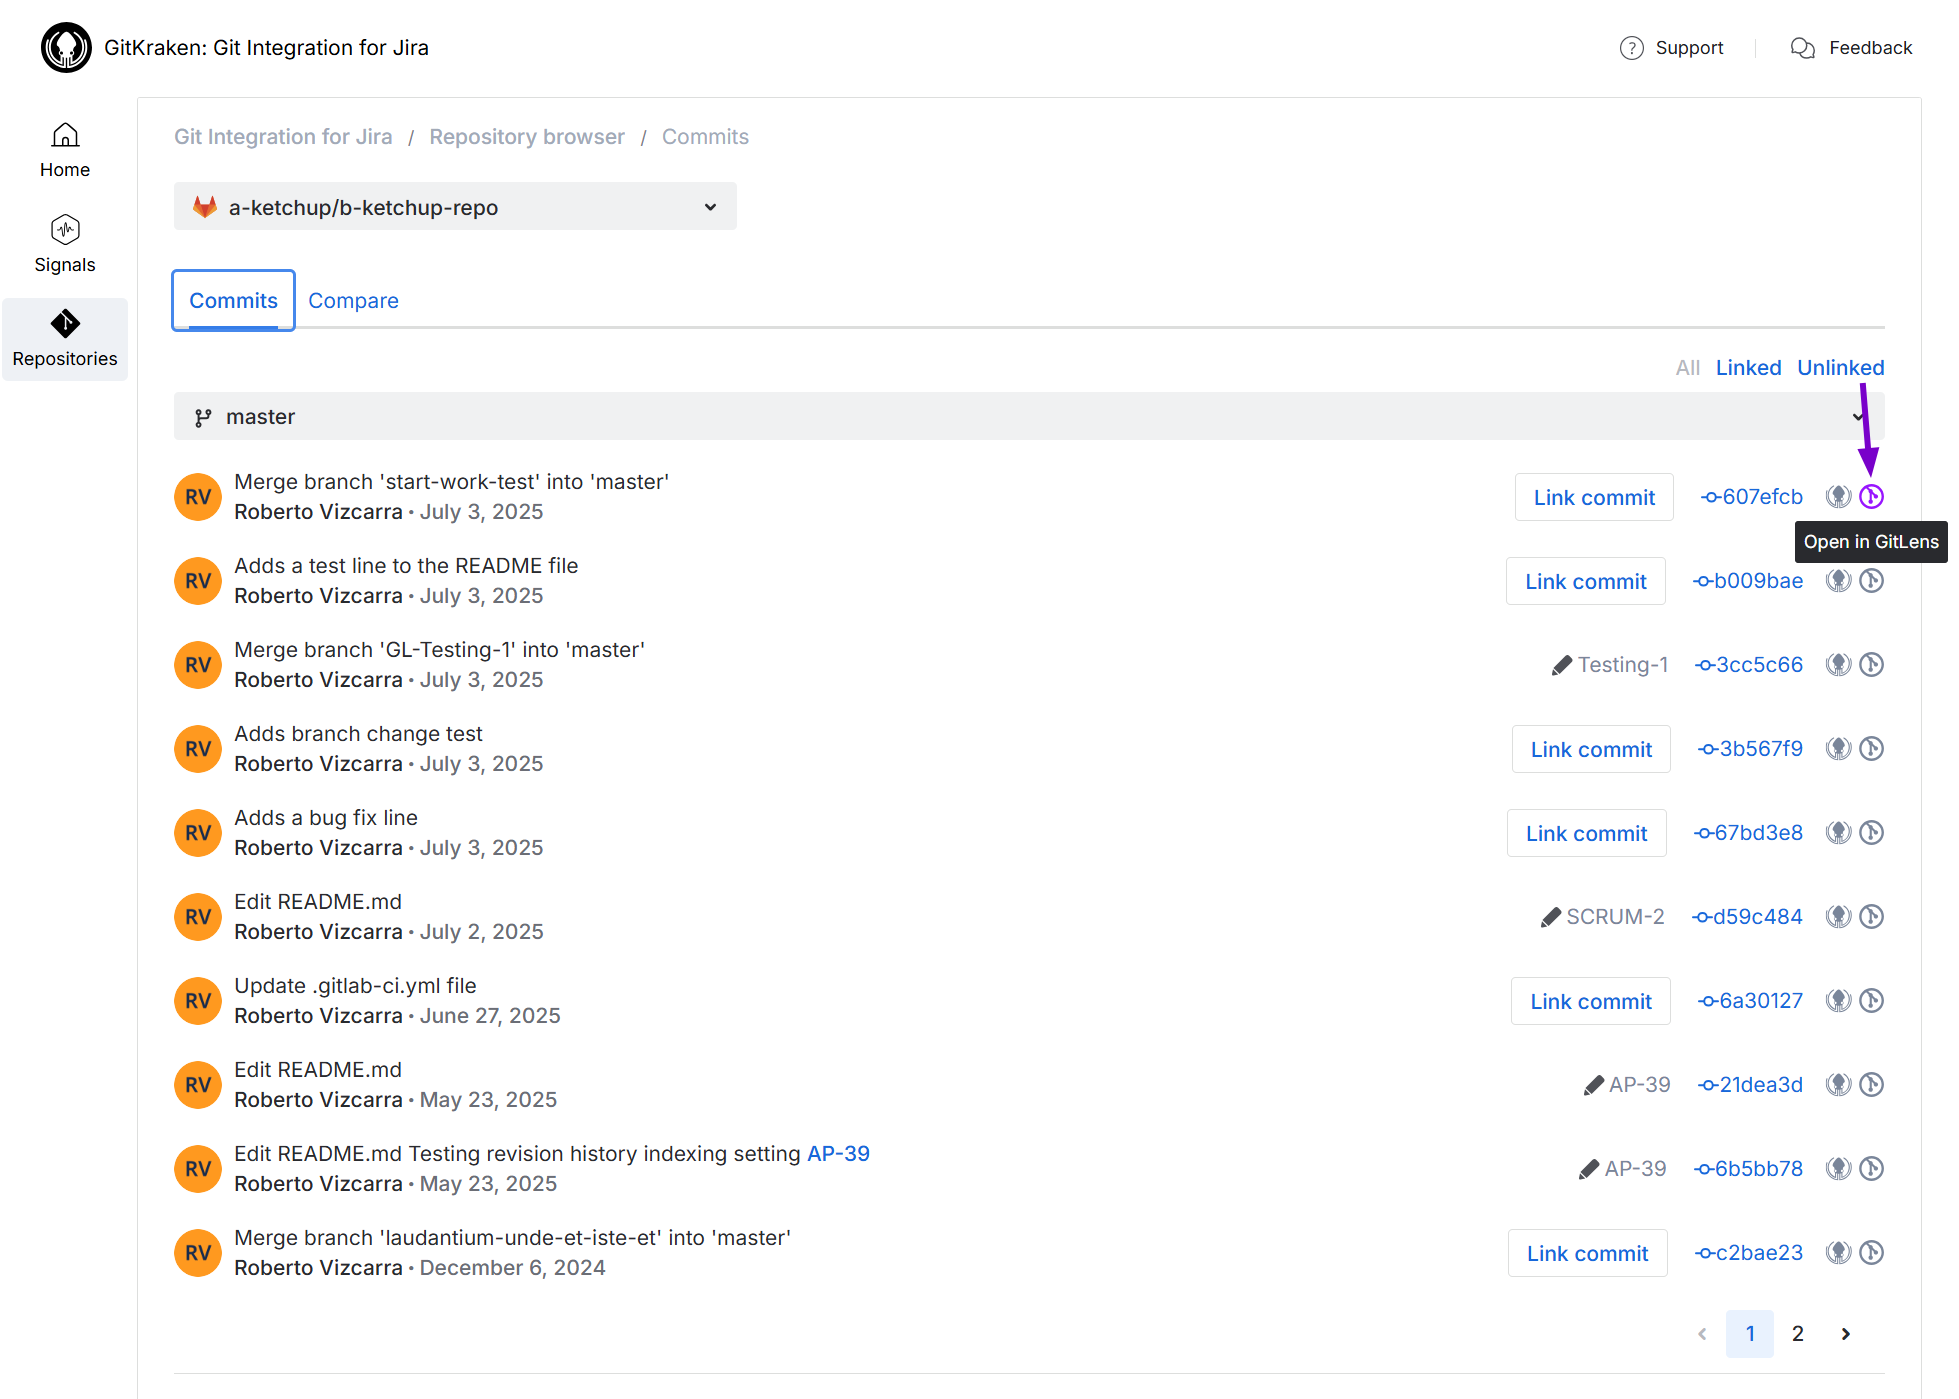The height and width of the screenshot is (1399, 1959).
Task: Go to Signals in the left sidebar
Action: coord(64,243)
